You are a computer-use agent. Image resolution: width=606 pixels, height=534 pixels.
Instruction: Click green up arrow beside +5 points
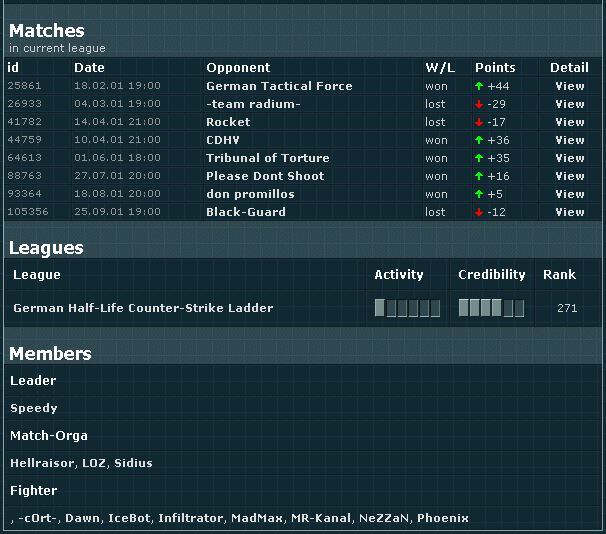pos(479,194)
